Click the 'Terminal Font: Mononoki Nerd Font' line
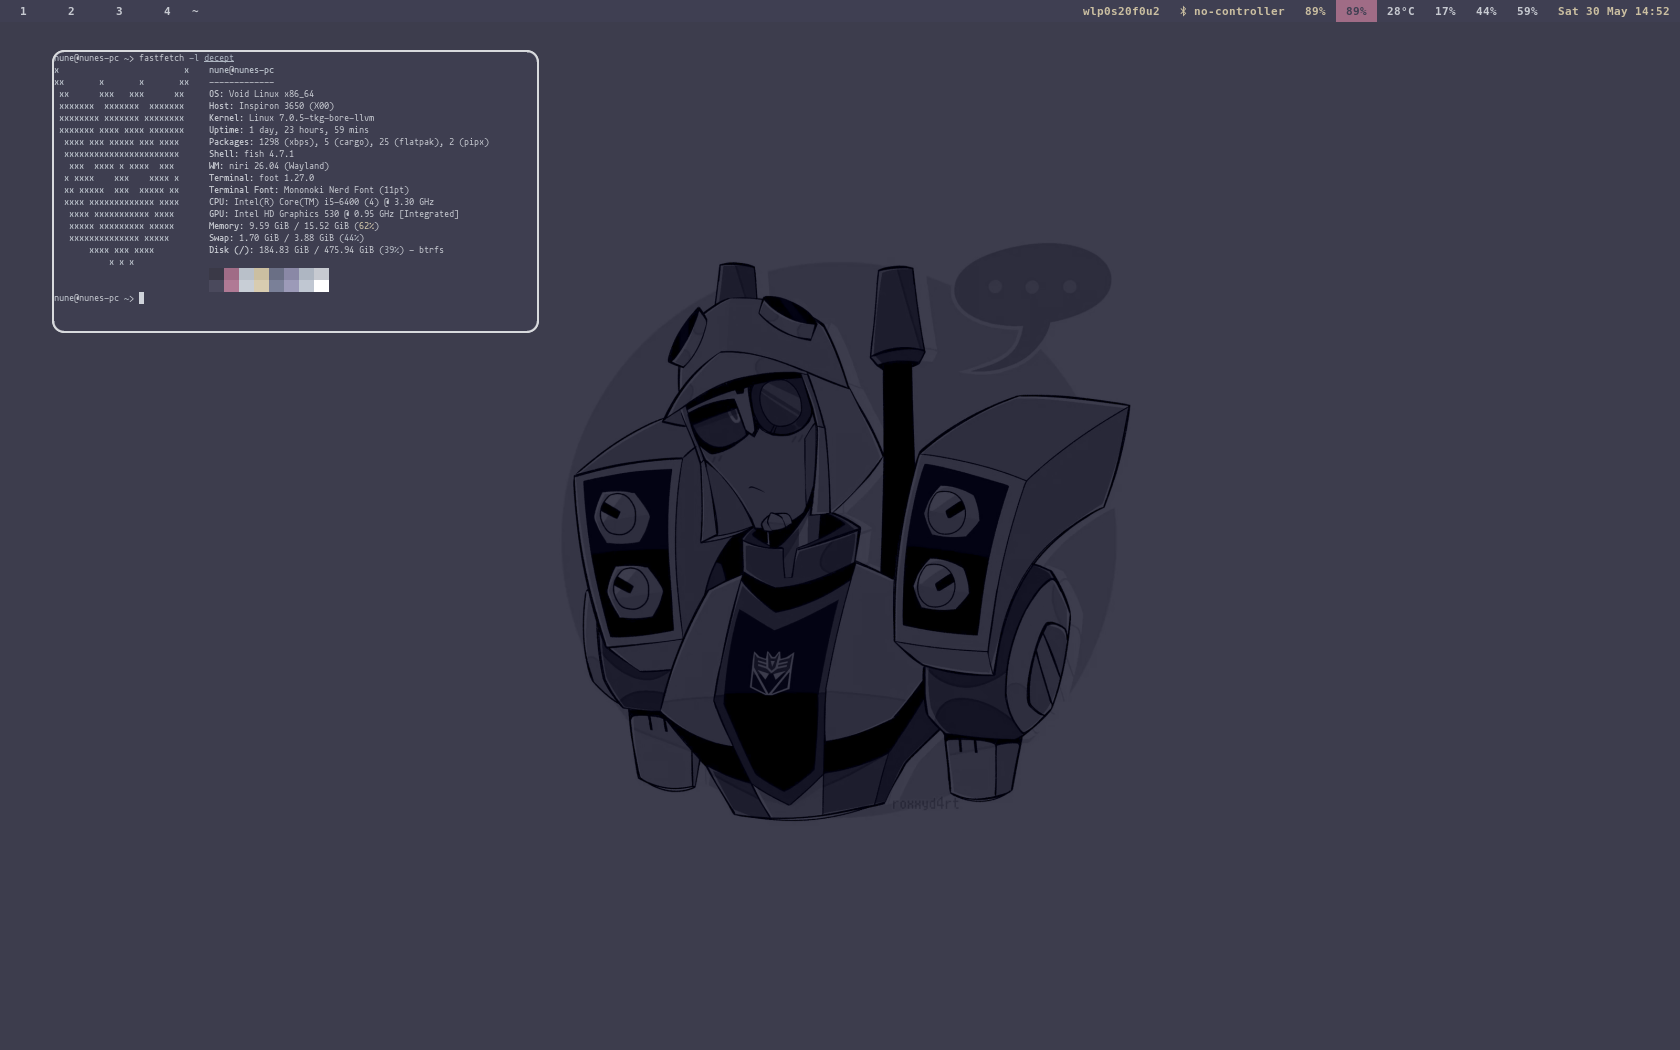The width and height of the screenshot is (1680, 1050). [309, 190]
